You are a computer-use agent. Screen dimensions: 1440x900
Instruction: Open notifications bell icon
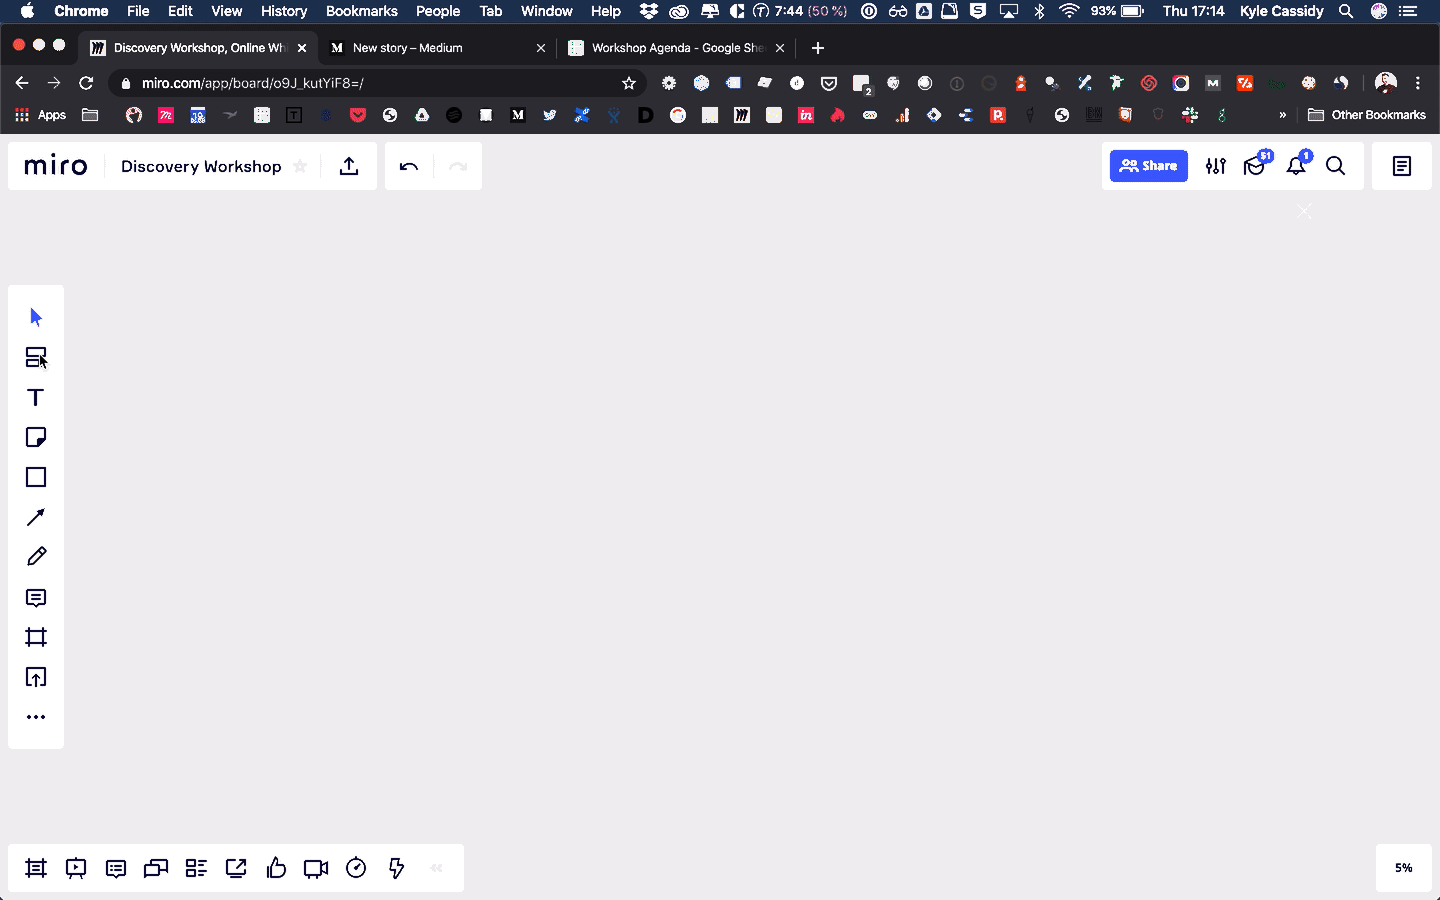click(1296, 166)
